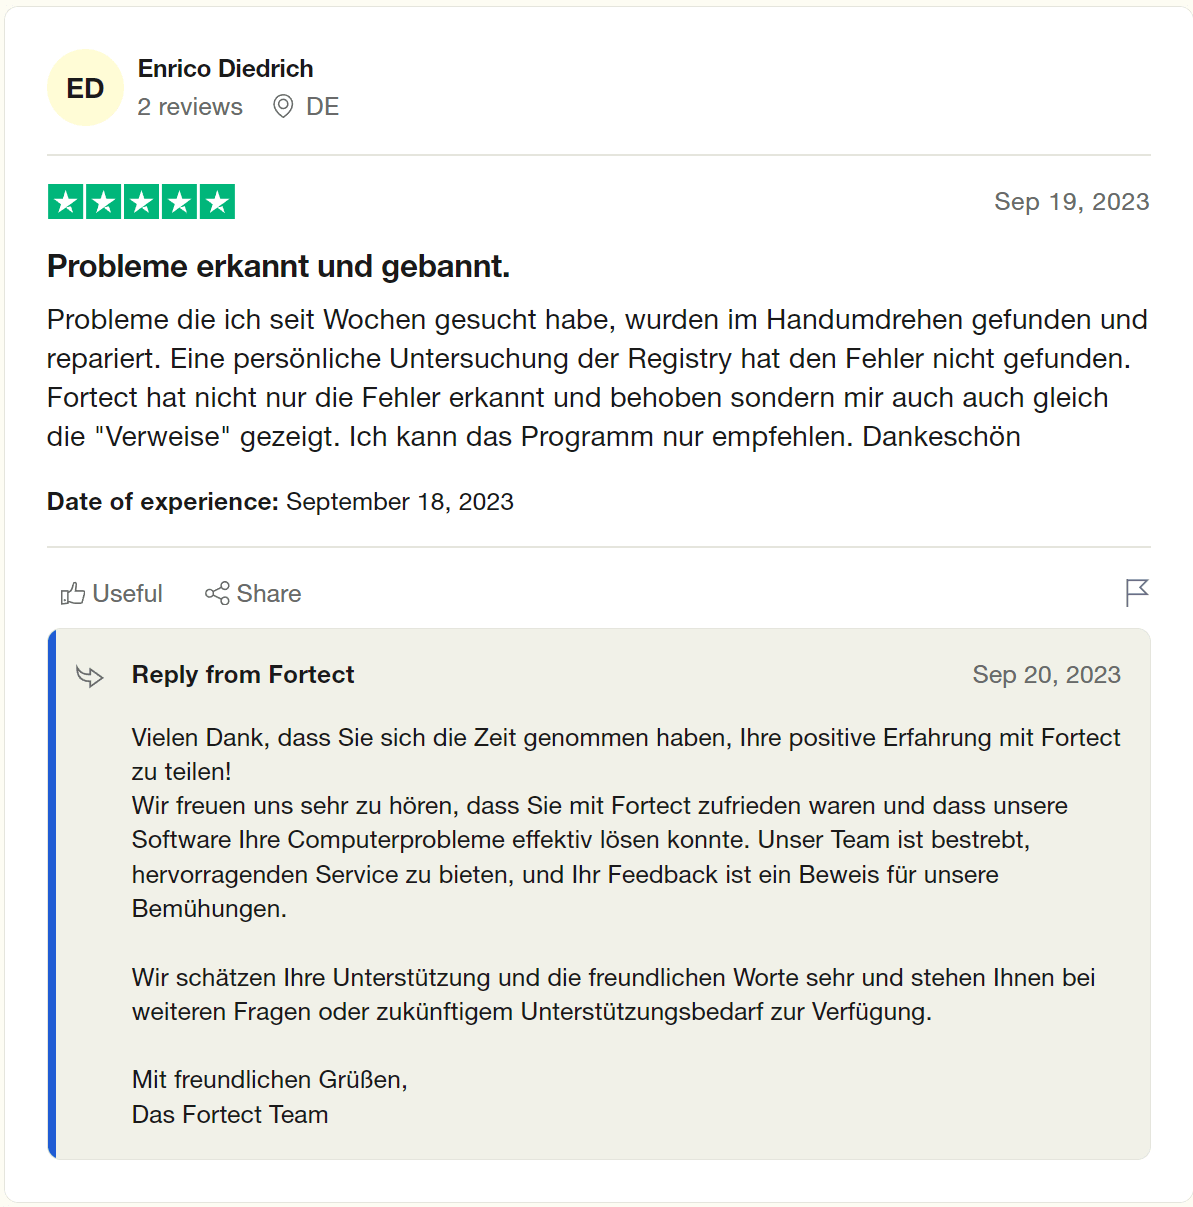Open Enrico Diedrich's profile name link
The height and width of the screenshot is (1207, 1193).
coord(225,68)
